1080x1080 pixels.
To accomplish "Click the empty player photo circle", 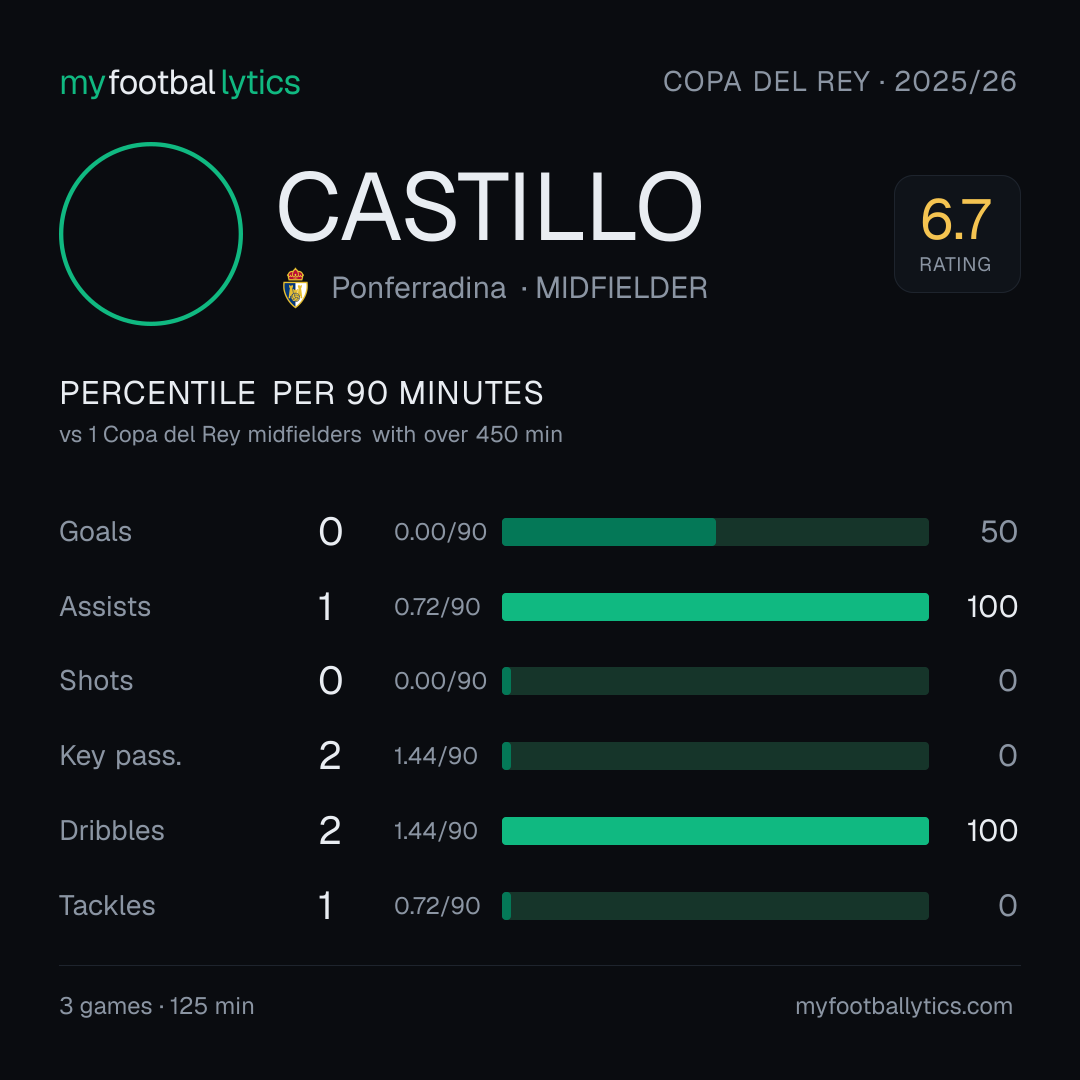I will pyautogui.click(x=151, y=233).
